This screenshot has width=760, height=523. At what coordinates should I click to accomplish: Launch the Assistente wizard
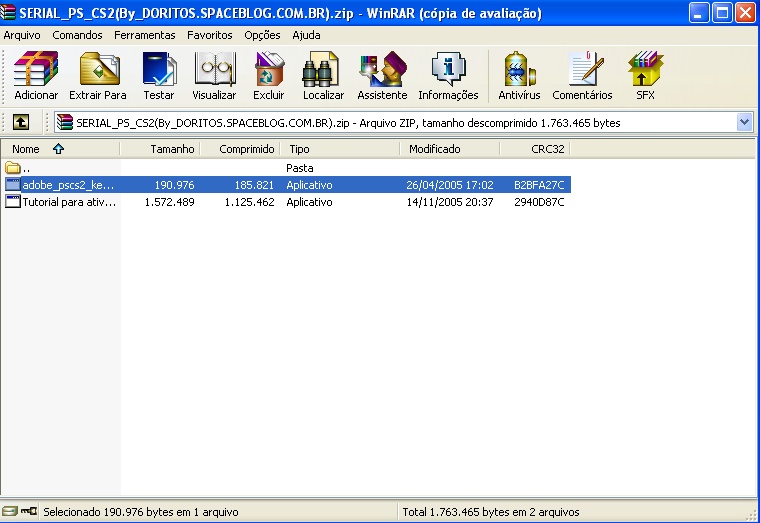coord(382,76)
